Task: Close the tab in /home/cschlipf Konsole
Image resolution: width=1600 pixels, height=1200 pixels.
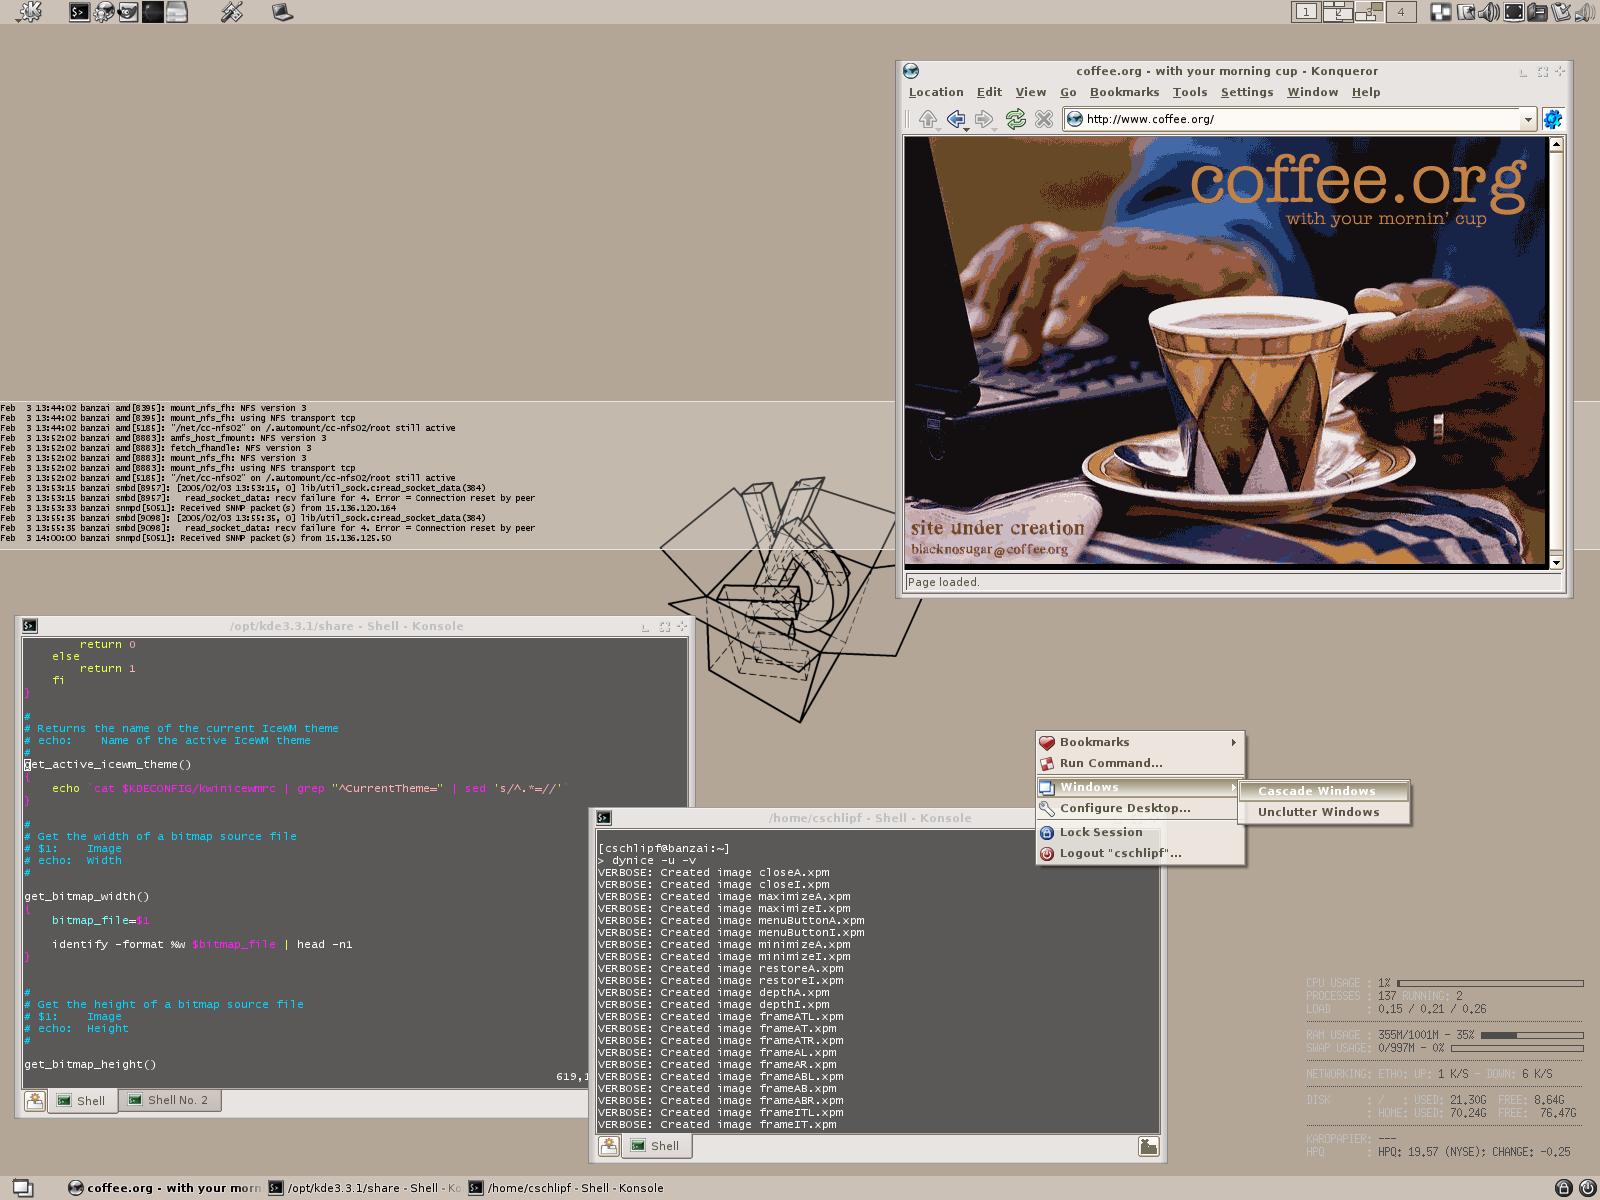Action: [x=1149, y=1146]
